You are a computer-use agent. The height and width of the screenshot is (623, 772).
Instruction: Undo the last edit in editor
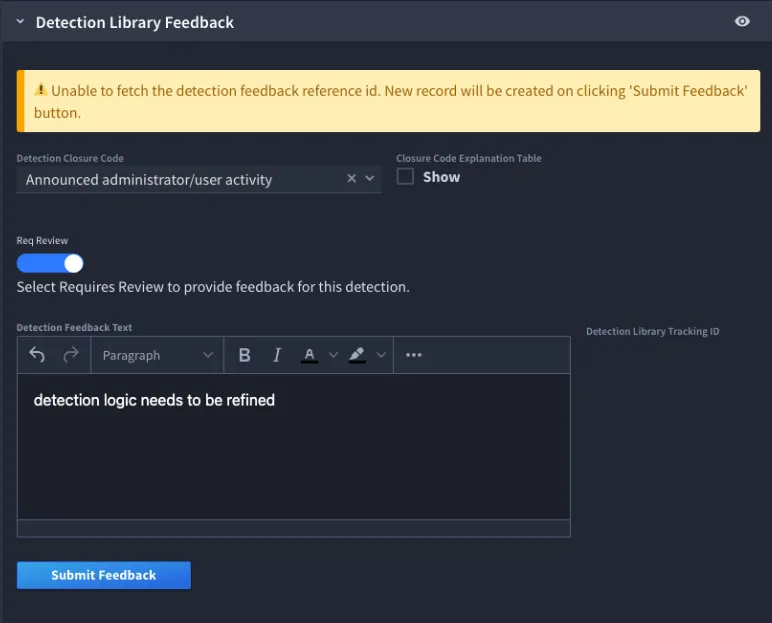click(x=37, y=355)
